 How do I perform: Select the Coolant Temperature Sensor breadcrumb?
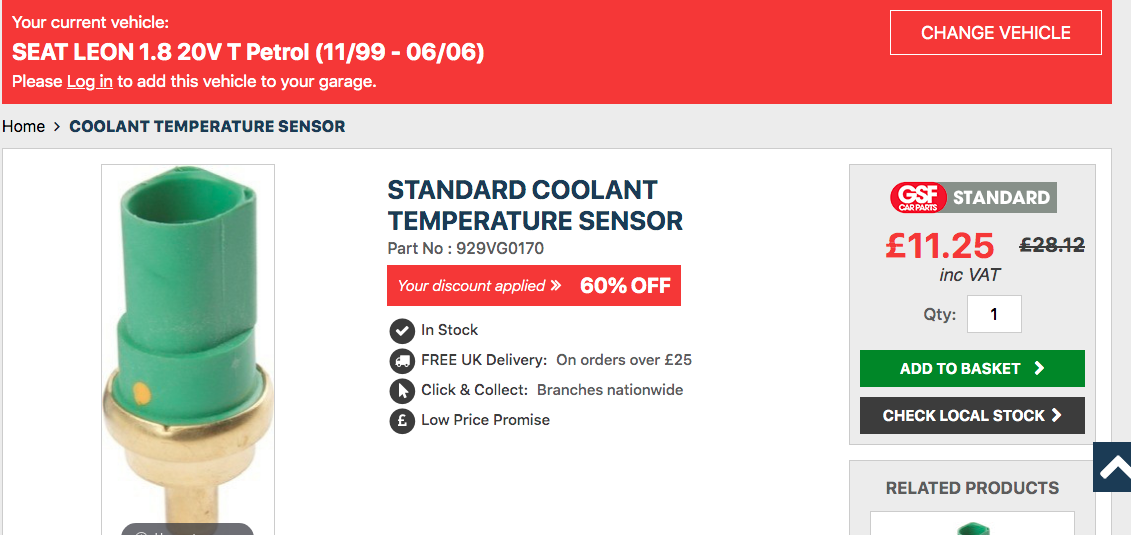pos(207,127)
